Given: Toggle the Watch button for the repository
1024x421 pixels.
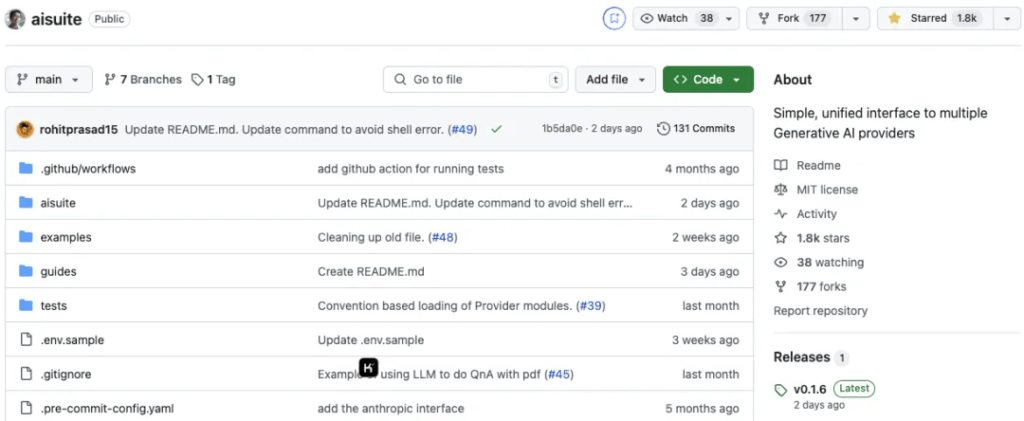Looking at the screenshot, I should 677,18.
